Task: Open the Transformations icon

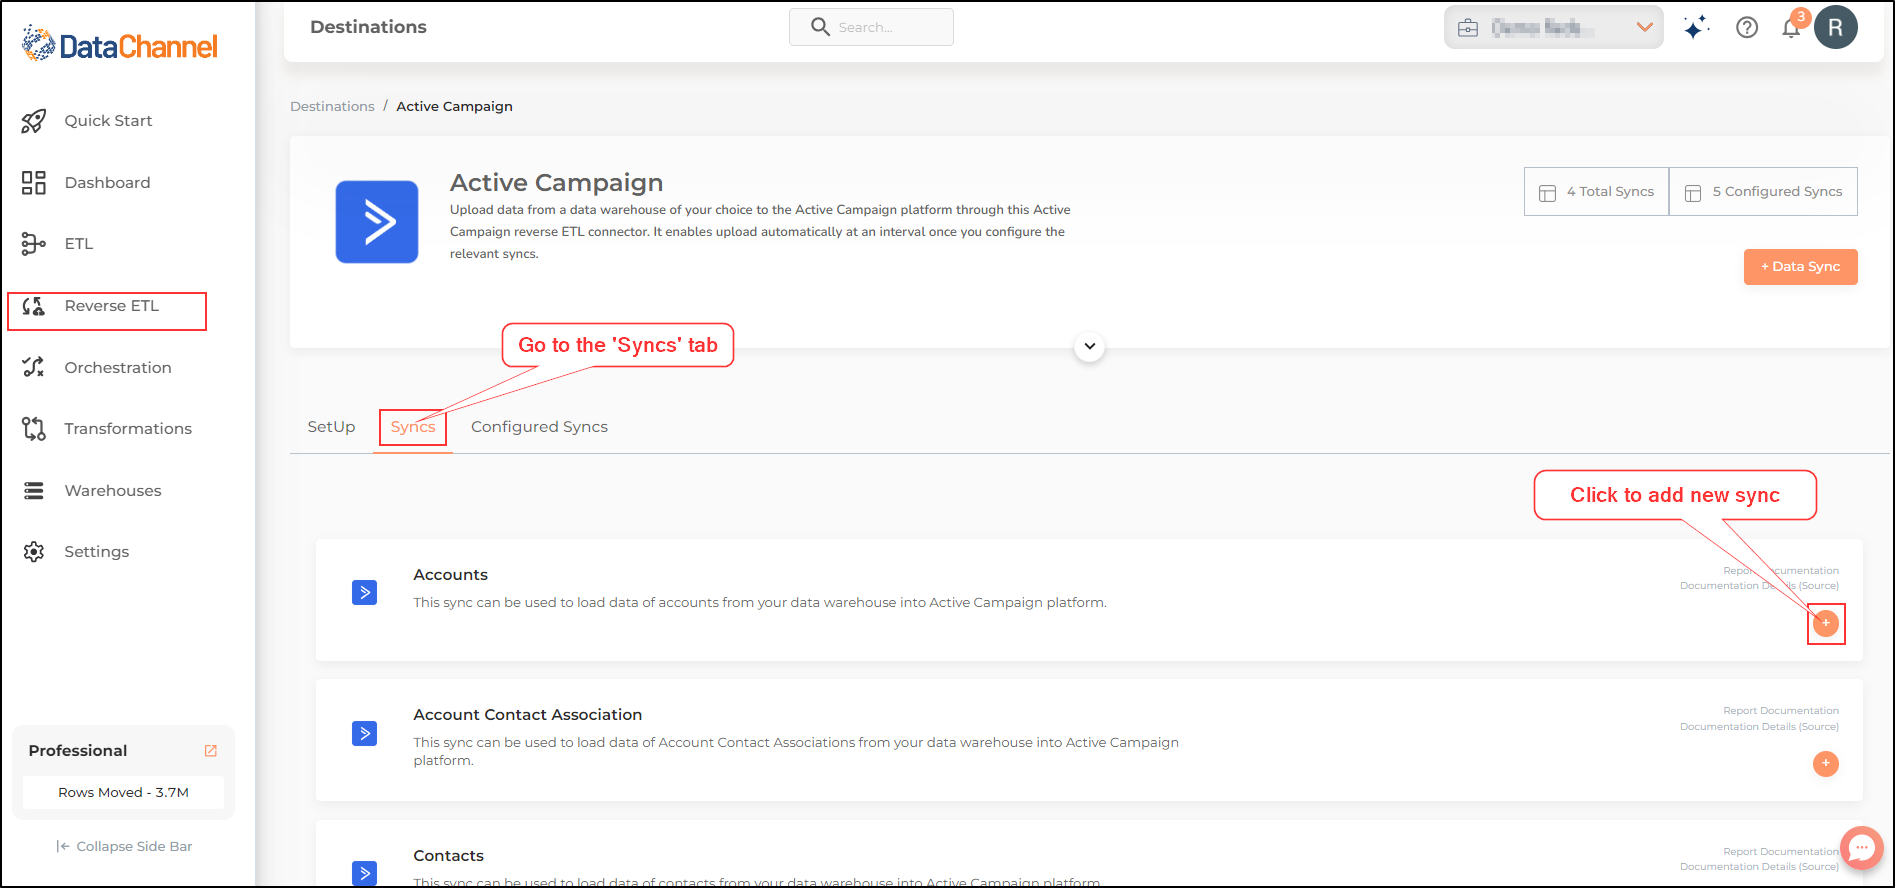Action: 34,429
